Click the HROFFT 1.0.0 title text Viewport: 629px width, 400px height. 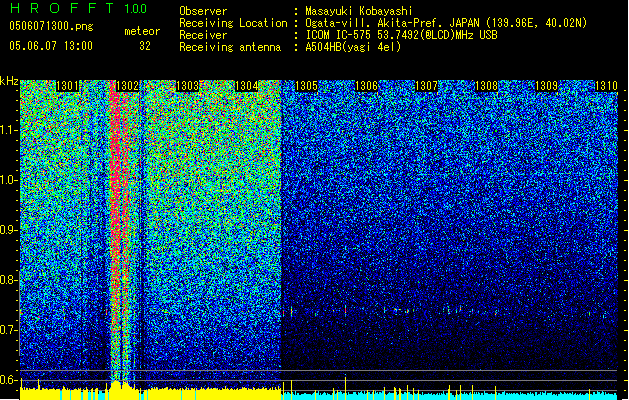[x=78, y=8]
